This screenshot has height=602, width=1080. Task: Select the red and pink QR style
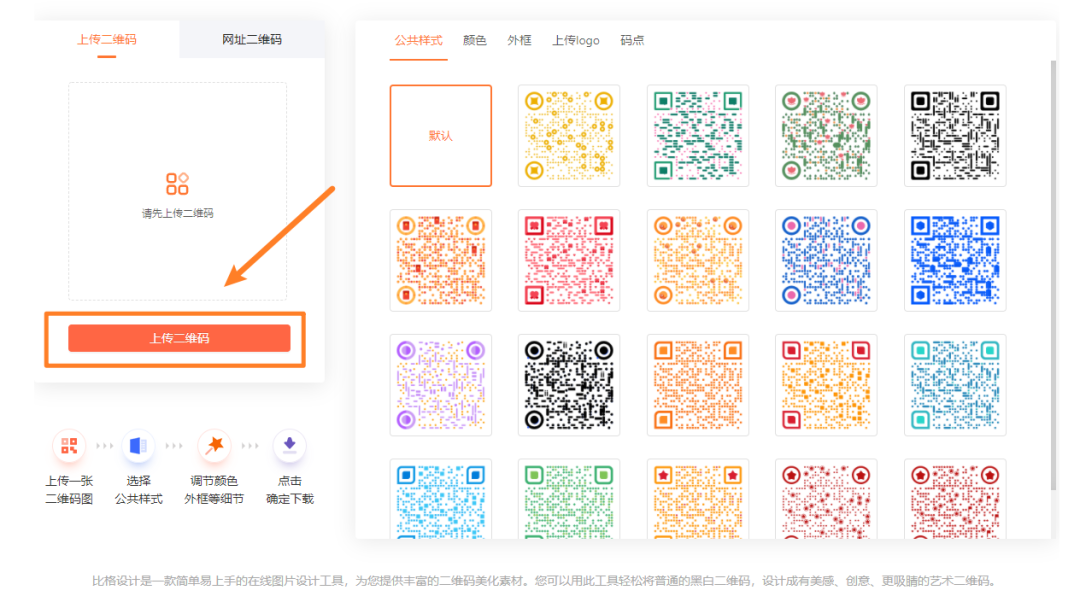coord(569,260)
